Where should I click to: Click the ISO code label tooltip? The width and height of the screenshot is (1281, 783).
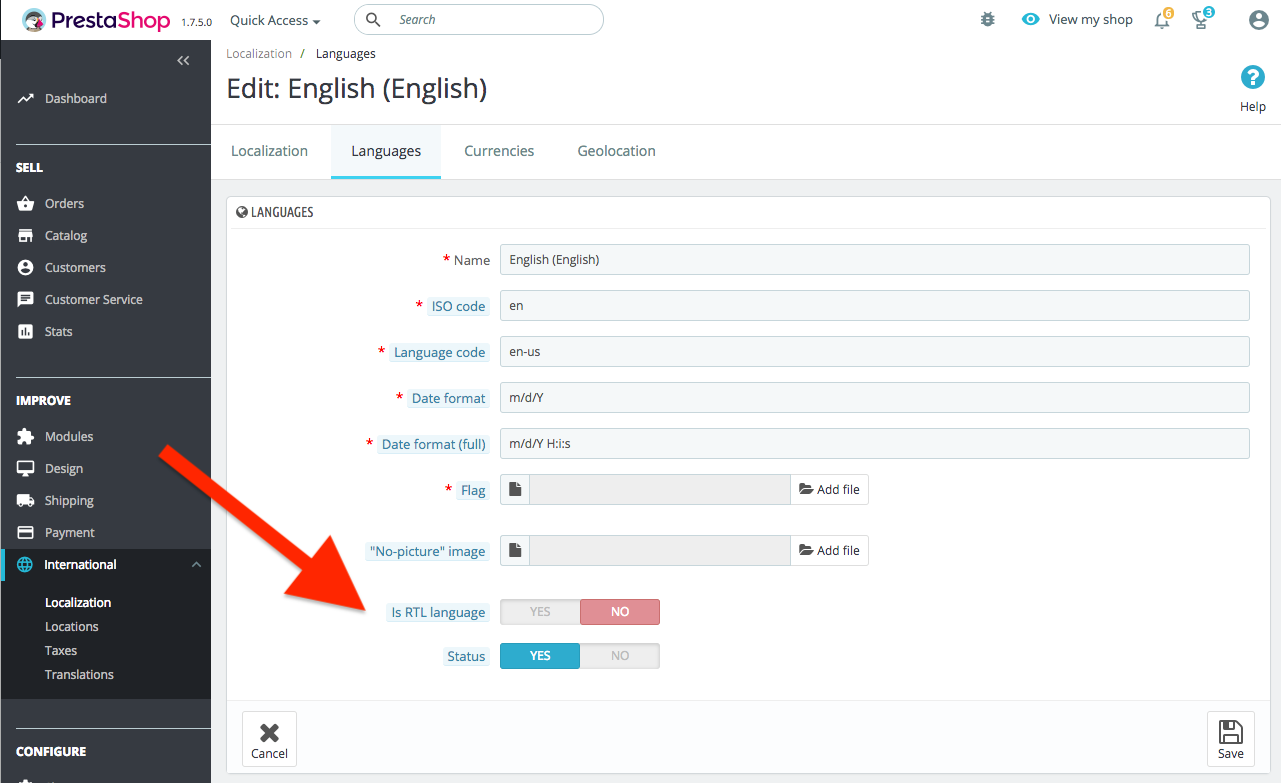(458, 307)
